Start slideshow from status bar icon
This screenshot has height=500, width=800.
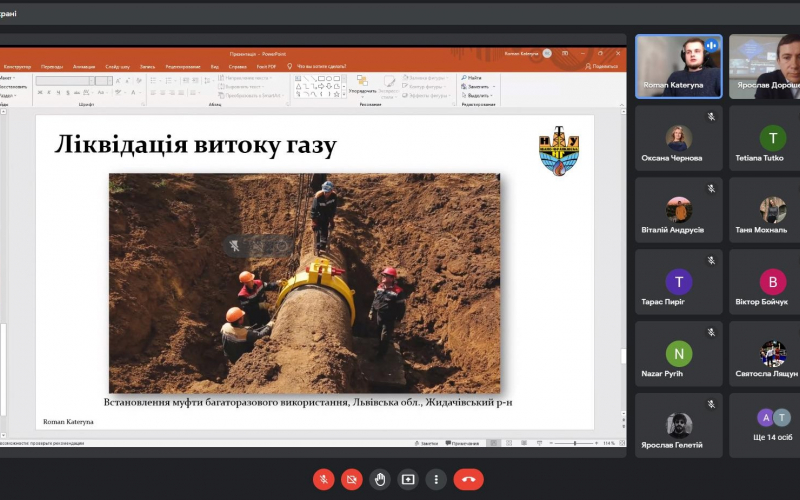click(539, 443)
